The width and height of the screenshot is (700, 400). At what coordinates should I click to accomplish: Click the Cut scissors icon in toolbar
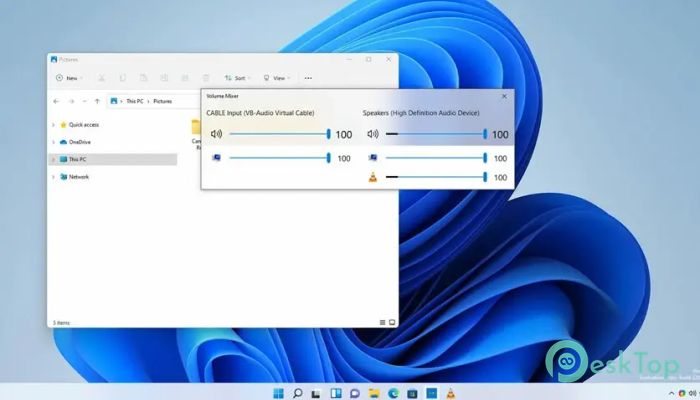point(101,77)
